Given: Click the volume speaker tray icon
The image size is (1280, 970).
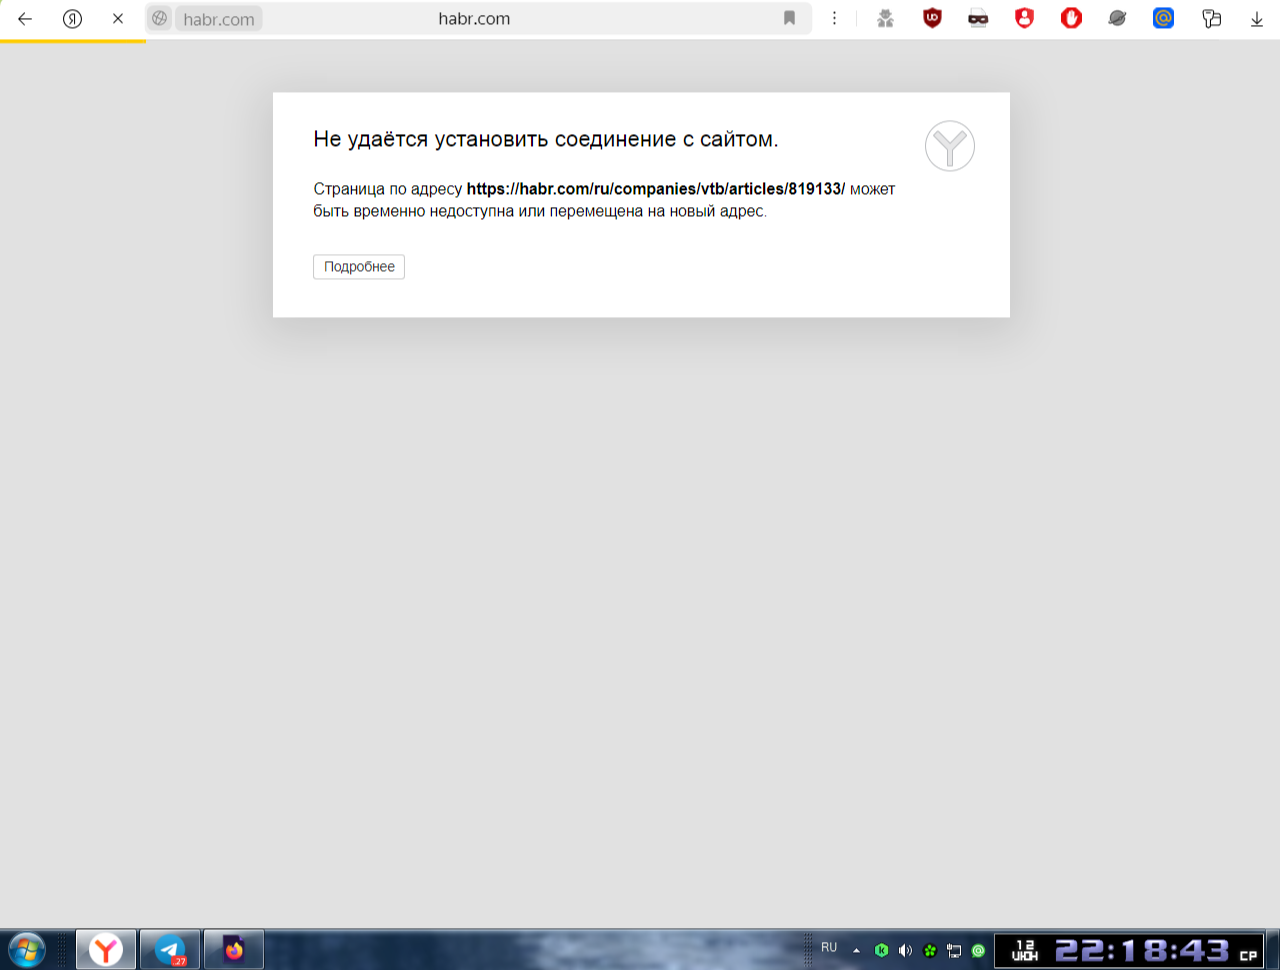Looking at the screenshot, I should 905,950.
